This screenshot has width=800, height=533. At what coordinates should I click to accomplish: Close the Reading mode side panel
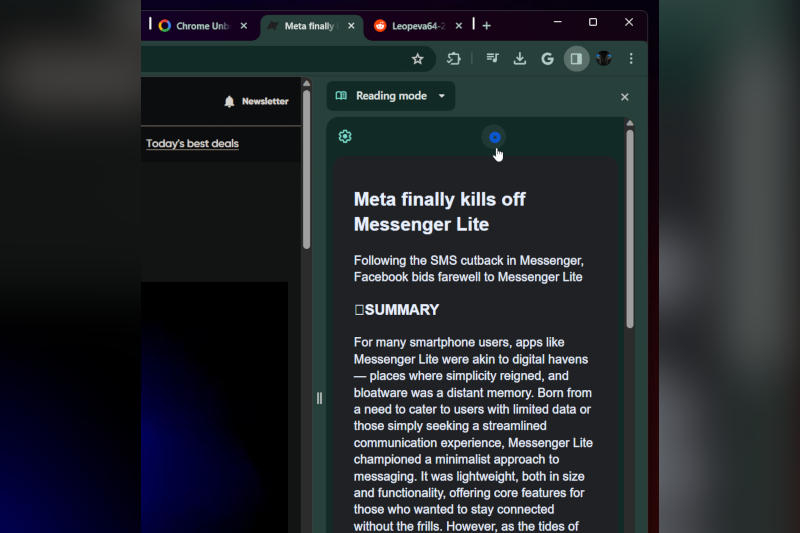coord(625,97)
